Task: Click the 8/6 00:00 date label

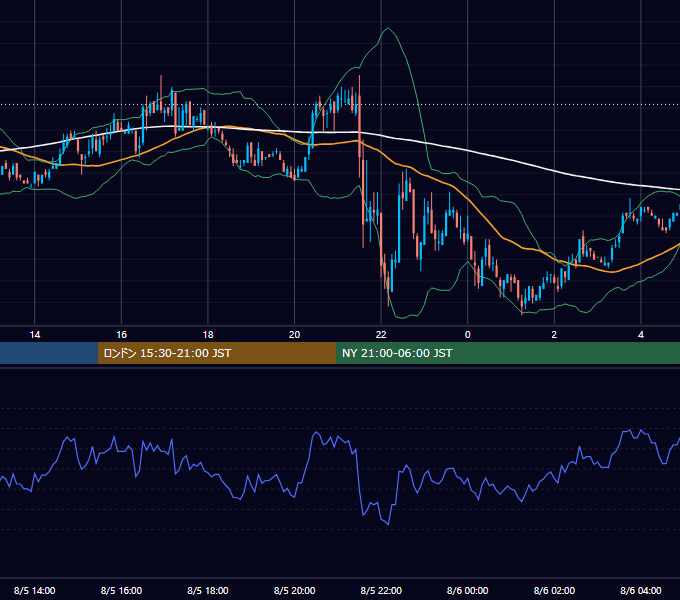Action: tap(468, 590)
